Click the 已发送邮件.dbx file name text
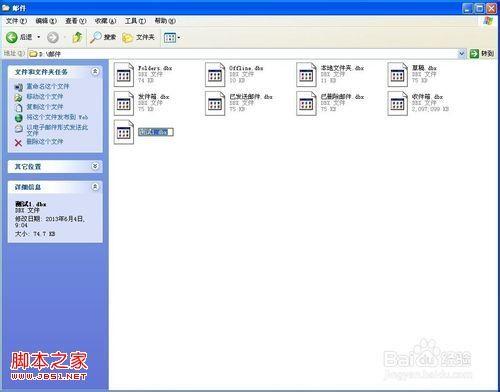Screen dimensions: 500x392 [x=251, y=97]
